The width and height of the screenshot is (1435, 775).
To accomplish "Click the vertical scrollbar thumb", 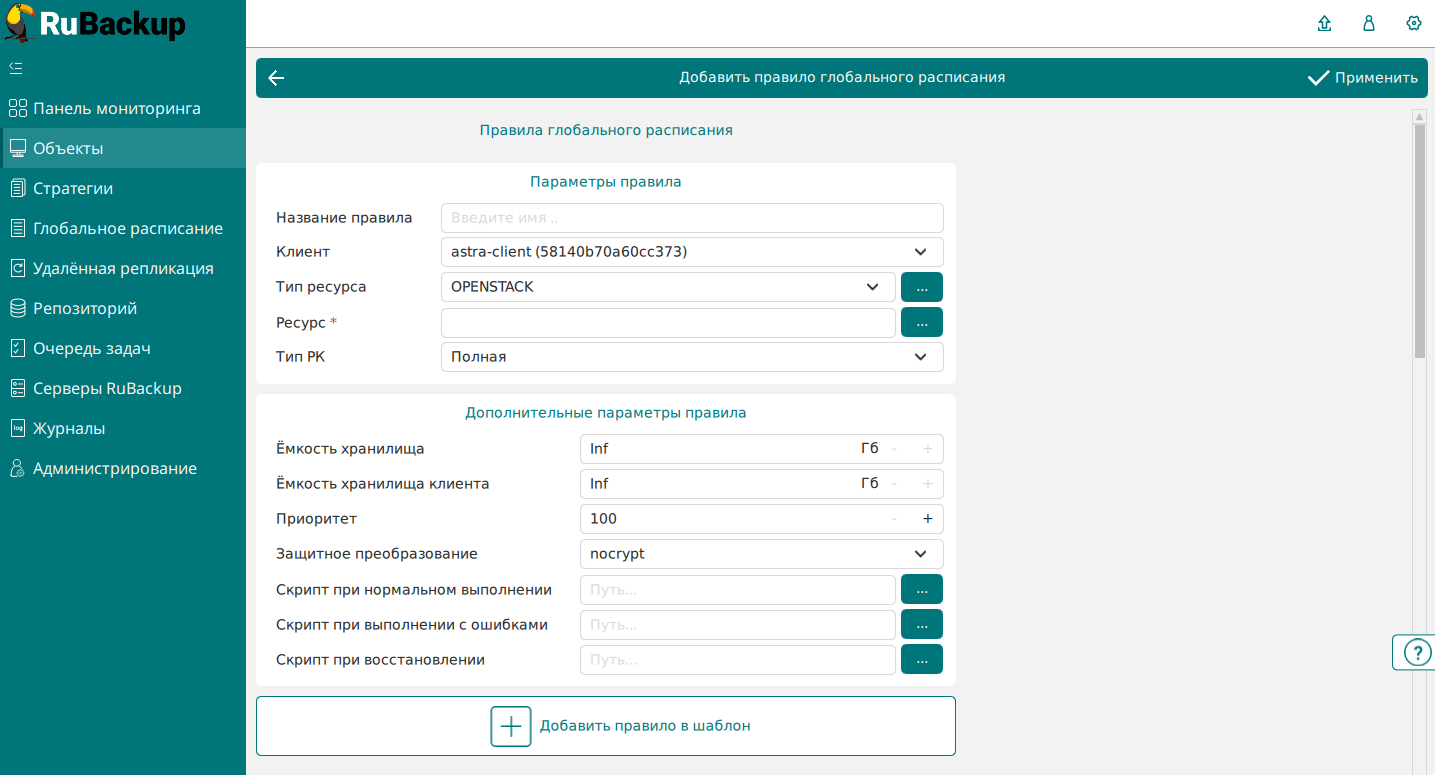I will [1419, 240].
